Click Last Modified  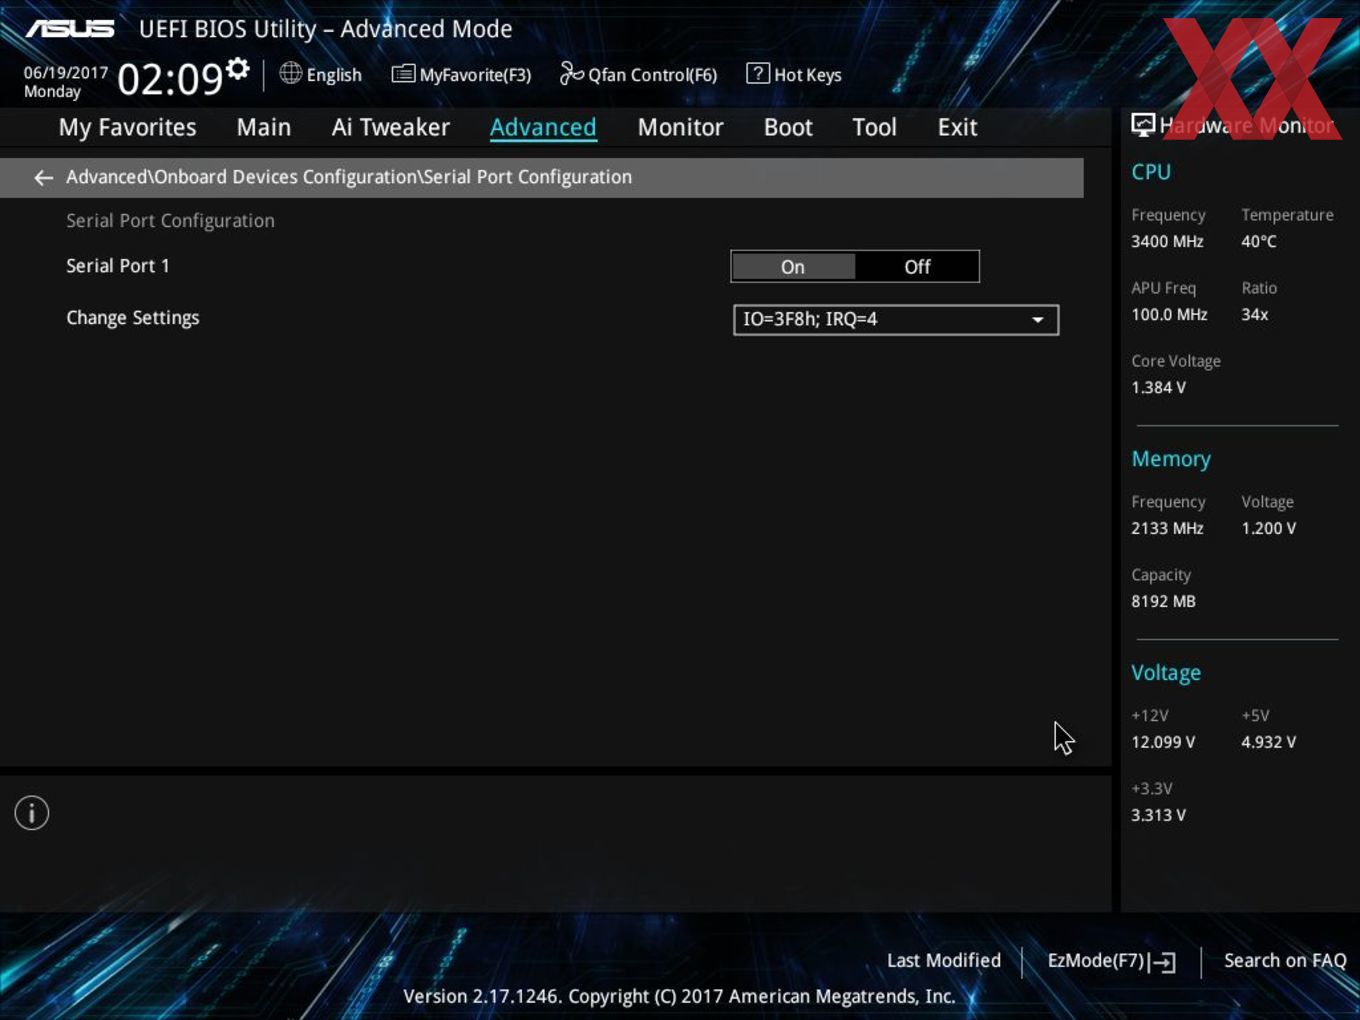click(x=944, y=961)
